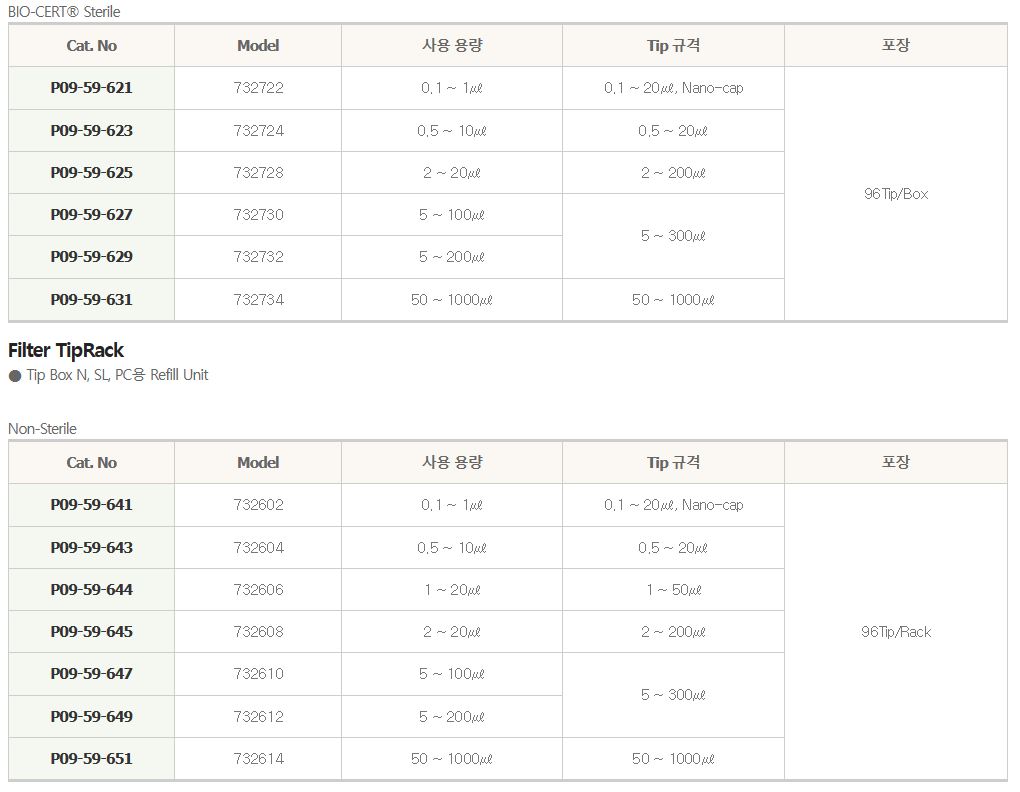Select model number 732606
The height and width of the screenshot is (792, 1020).
click(258, 590)
